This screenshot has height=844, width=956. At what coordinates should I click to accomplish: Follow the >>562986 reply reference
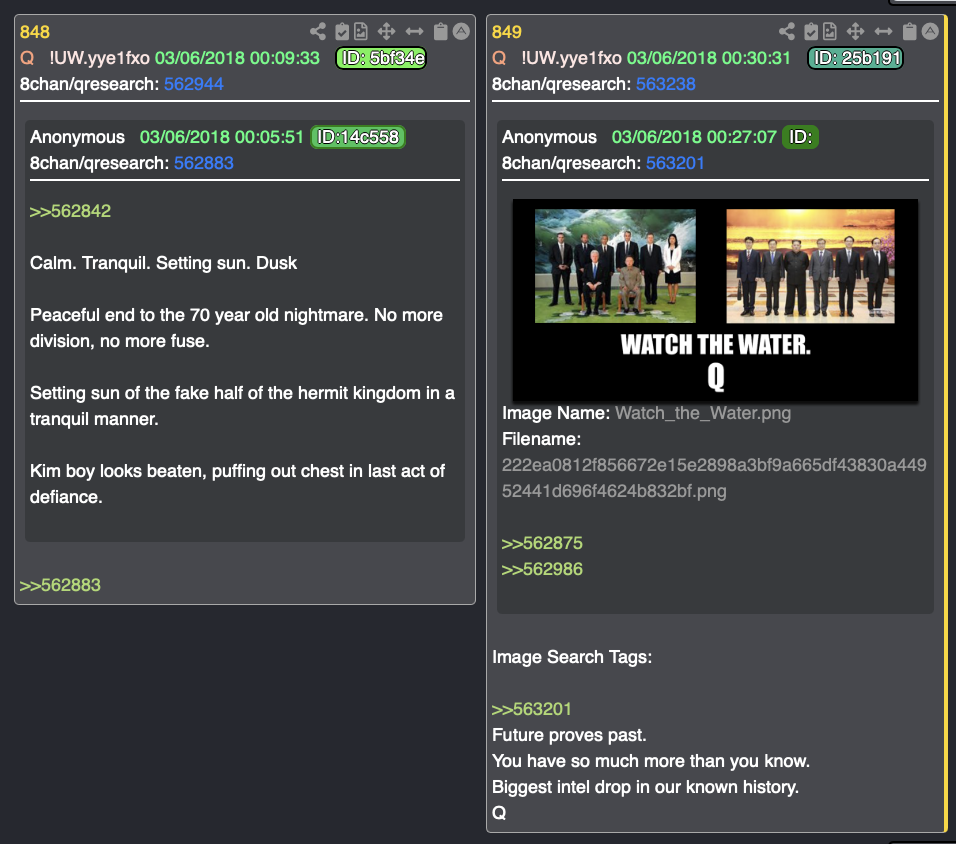click(542, 569)
